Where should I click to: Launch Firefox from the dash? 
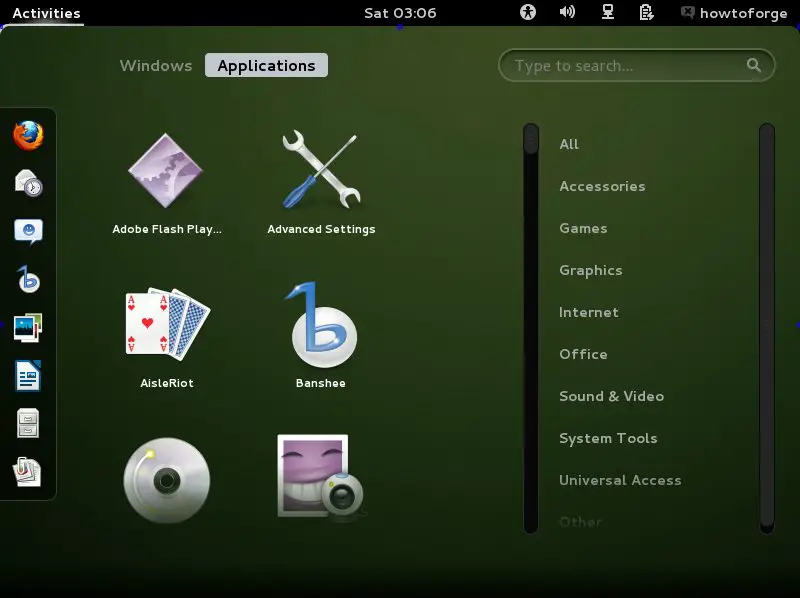tap(28, 135)
